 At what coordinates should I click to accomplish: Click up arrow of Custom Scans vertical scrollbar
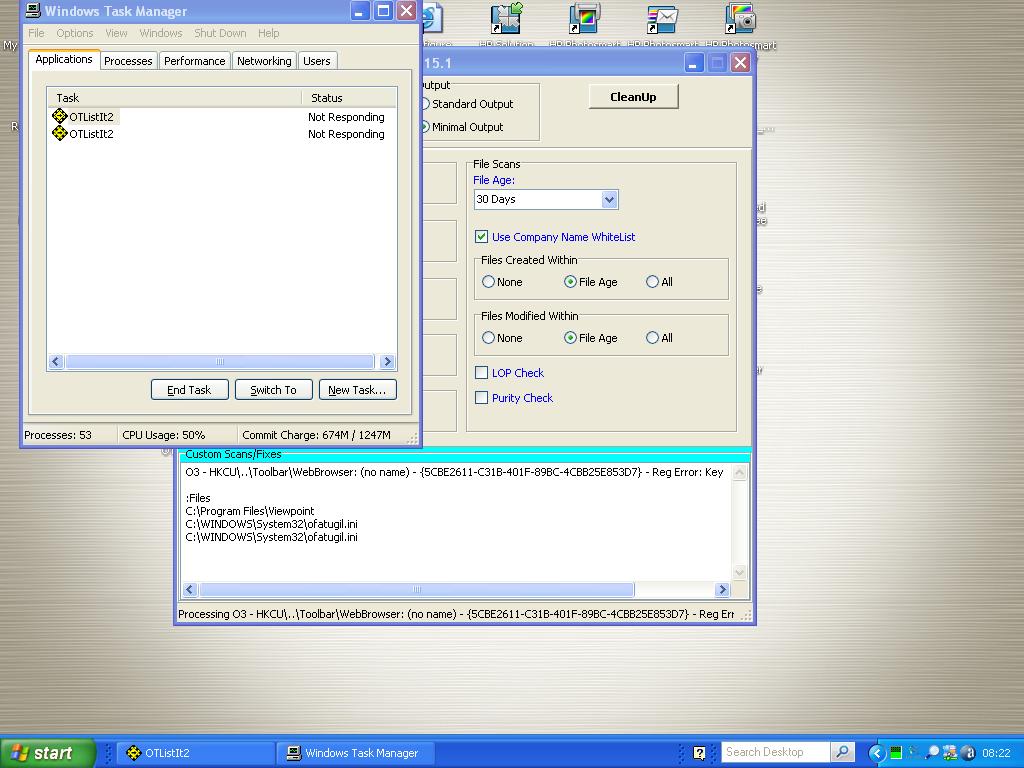click(739, 472)
